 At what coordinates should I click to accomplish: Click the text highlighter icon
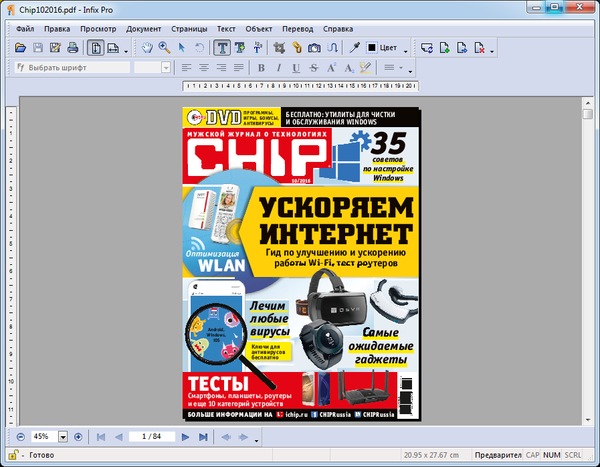click(366, 68)
